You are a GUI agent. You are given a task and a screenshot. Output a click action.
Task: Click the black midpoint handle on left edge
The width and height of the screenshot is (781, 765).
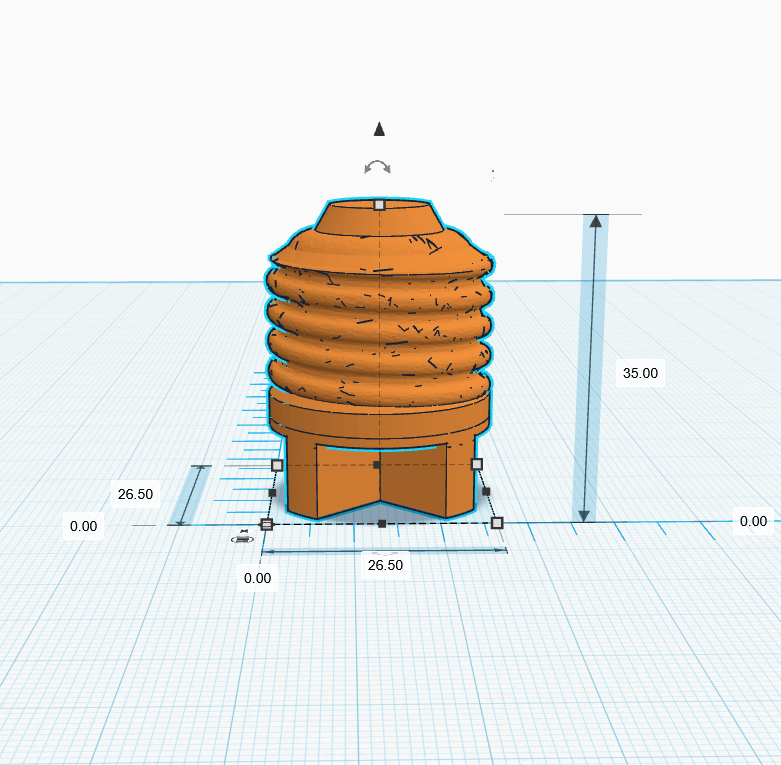click(x=272, y=493)
